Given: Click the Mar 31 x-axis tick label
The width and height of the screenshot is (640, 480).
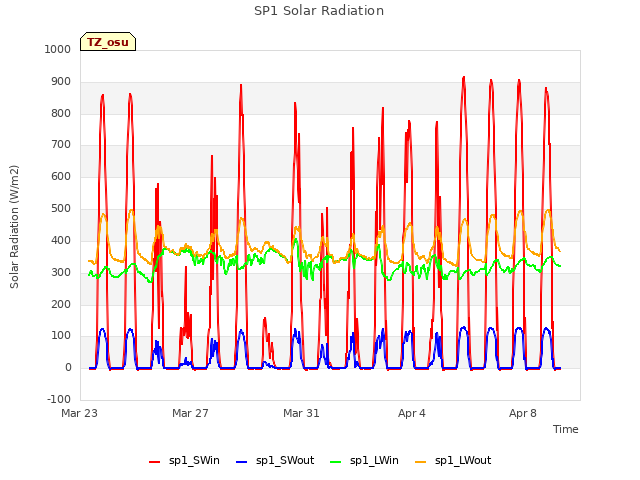Looking at the screenshot, I should 301,413.
